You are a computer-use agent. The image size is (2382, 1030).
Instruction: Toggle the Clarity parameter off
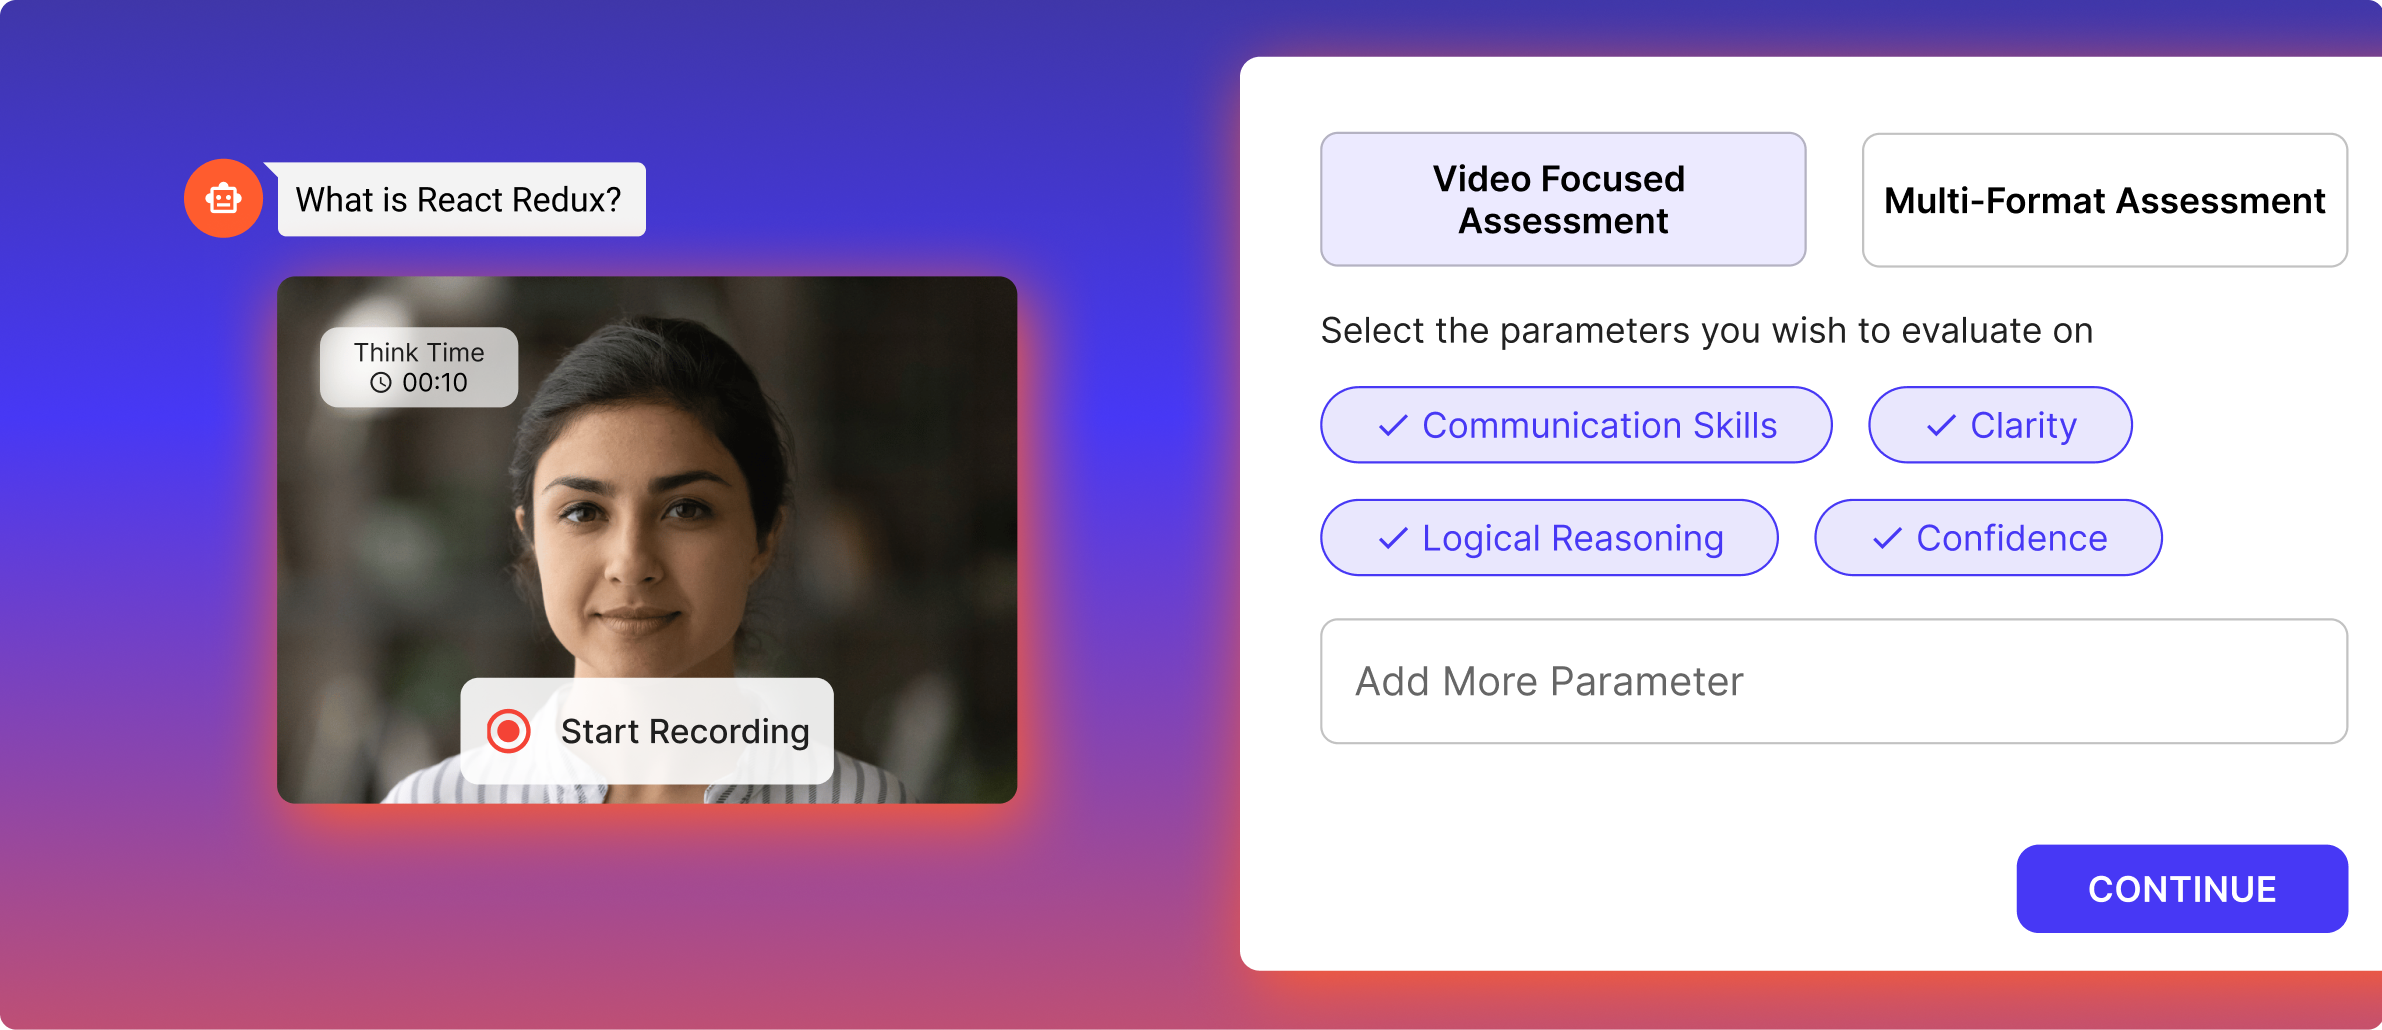pyautogui.click(x=2000, y=425)
